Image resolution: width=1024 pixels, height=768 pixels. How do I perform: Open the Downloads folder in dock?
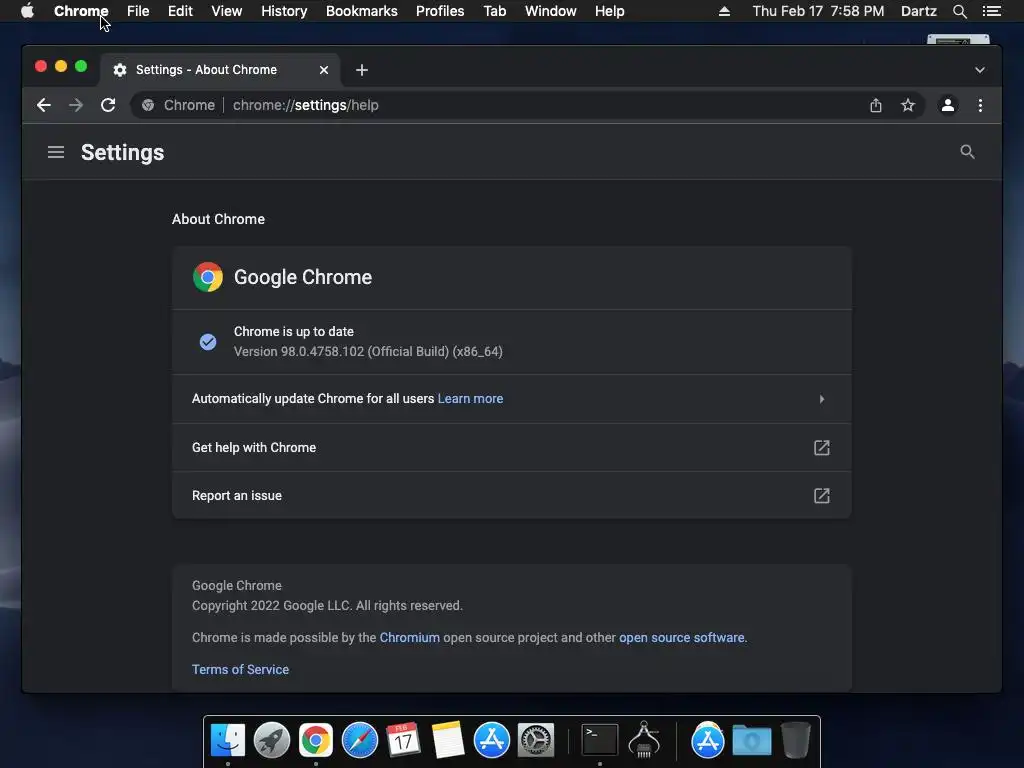[x=752, y=741]
